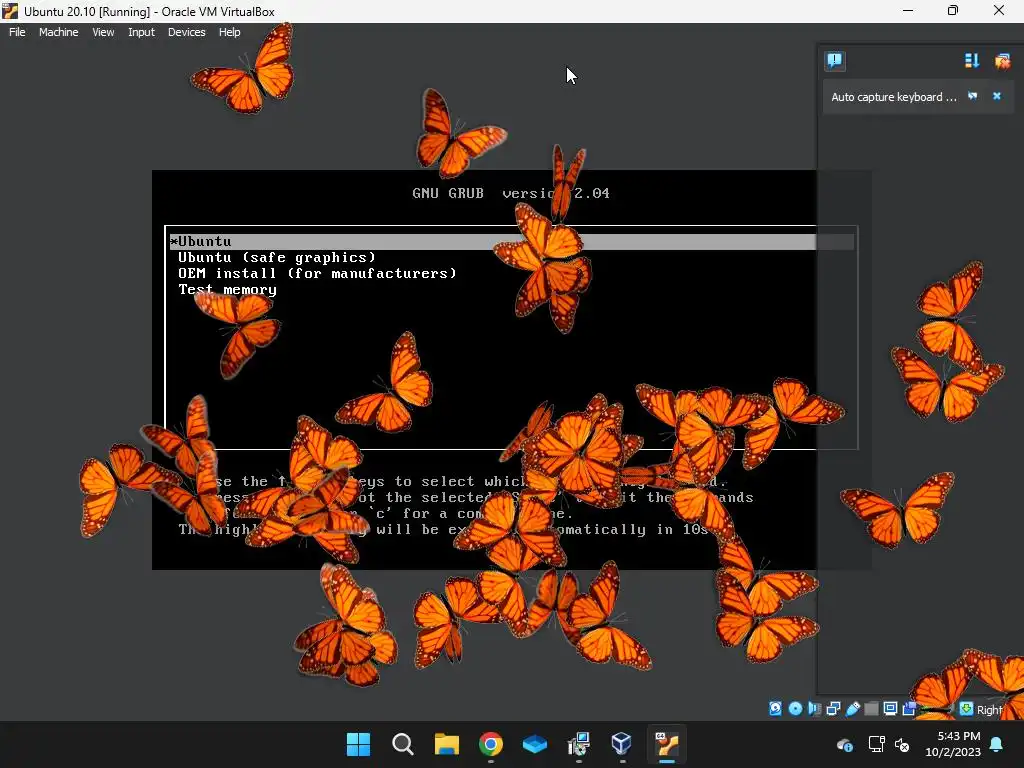Select OEM install (for manufacturers) entry
The height and width of the screenshot is (768, 1024).
(317, 273)
